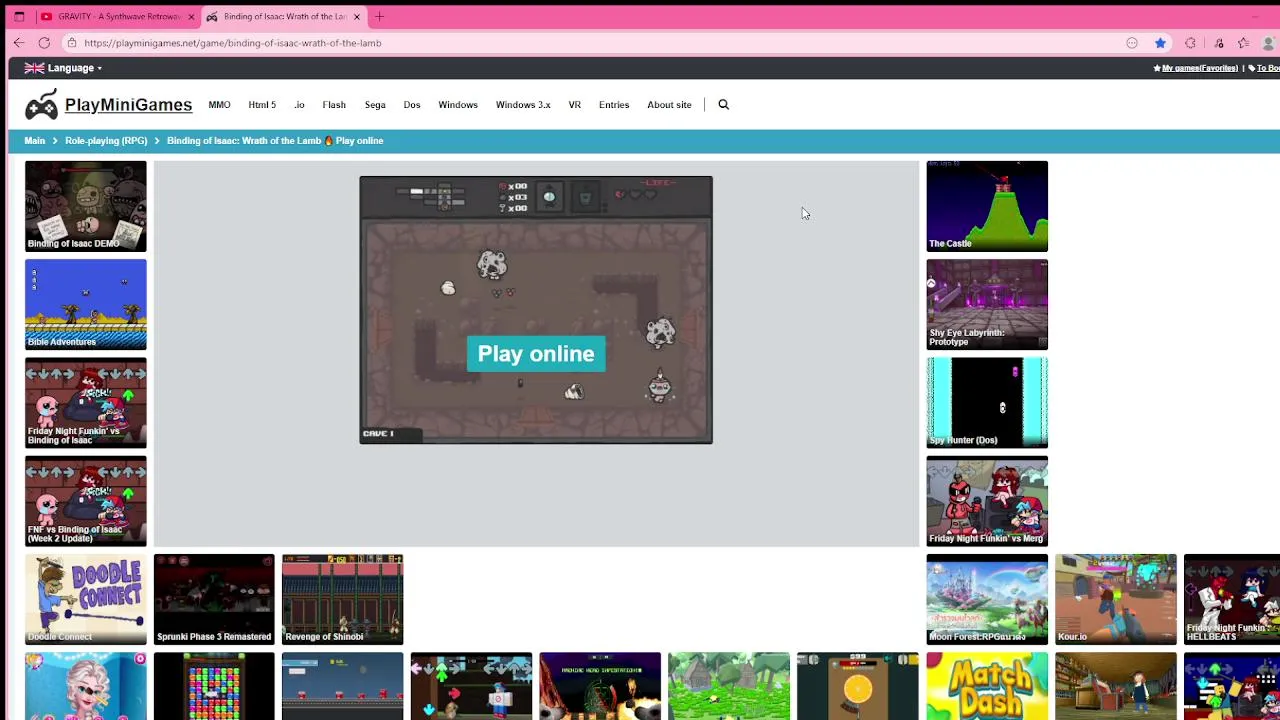Open Binding of Isaac DEMO thumbnail
Screen dimensions: 1280x720
tap(86, 206)
